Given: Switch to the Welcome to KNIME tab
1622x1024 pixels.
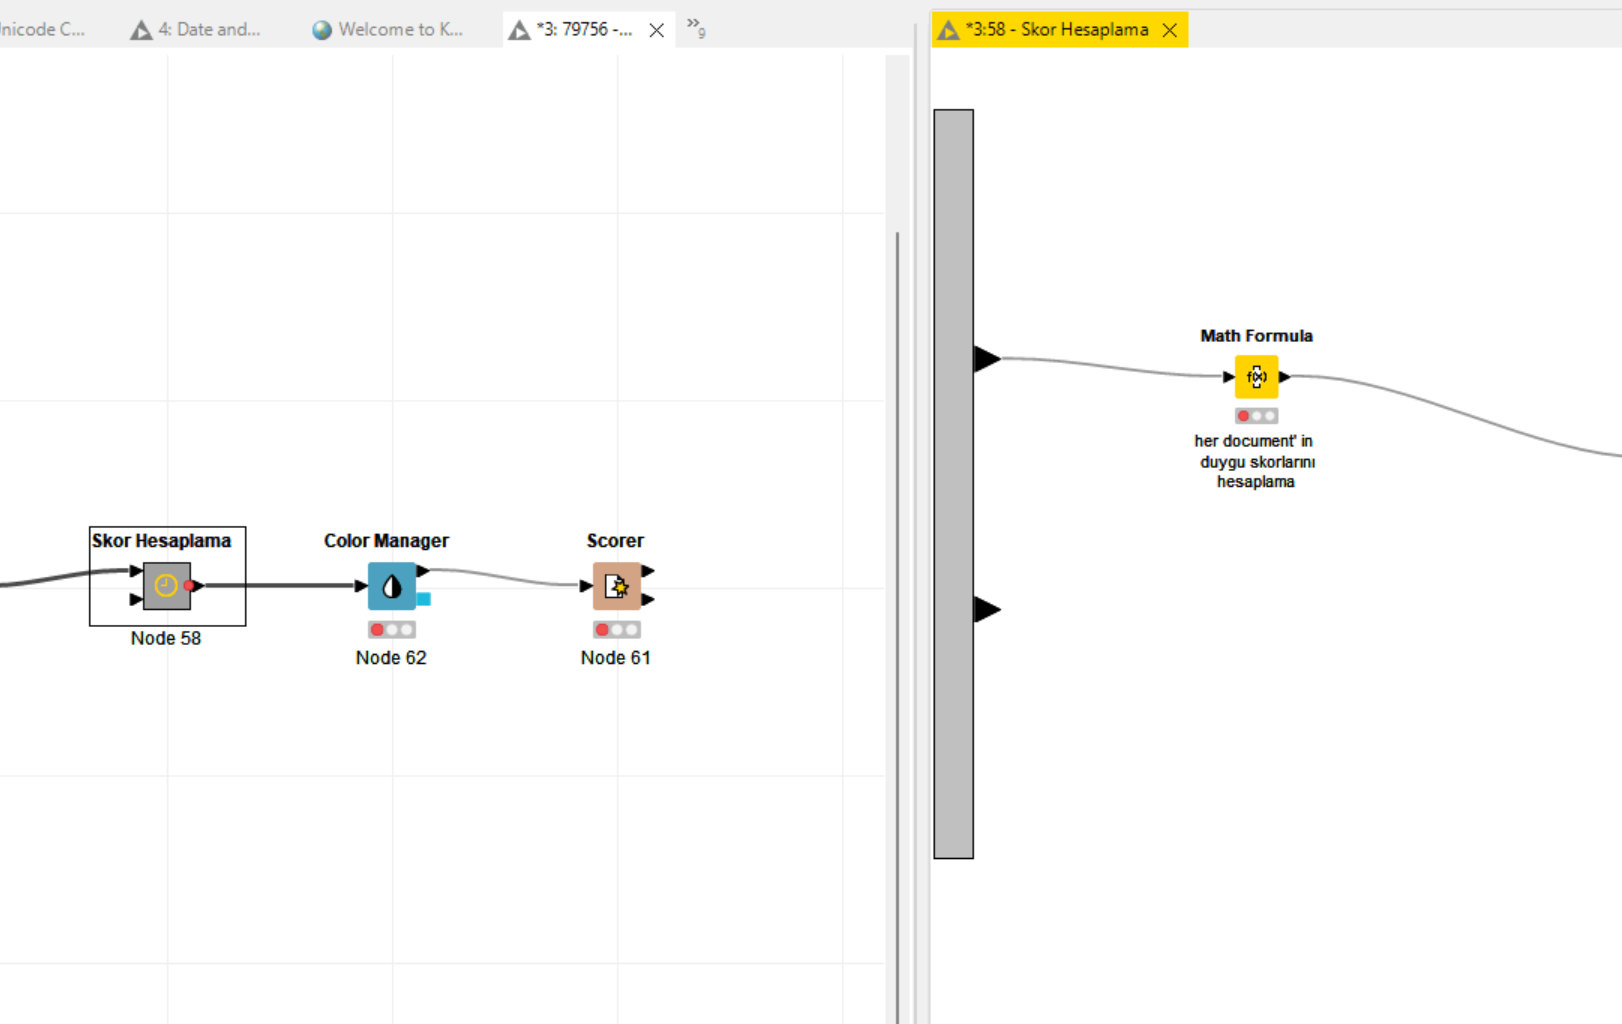Looking at the screenshot, I should 388,30.
